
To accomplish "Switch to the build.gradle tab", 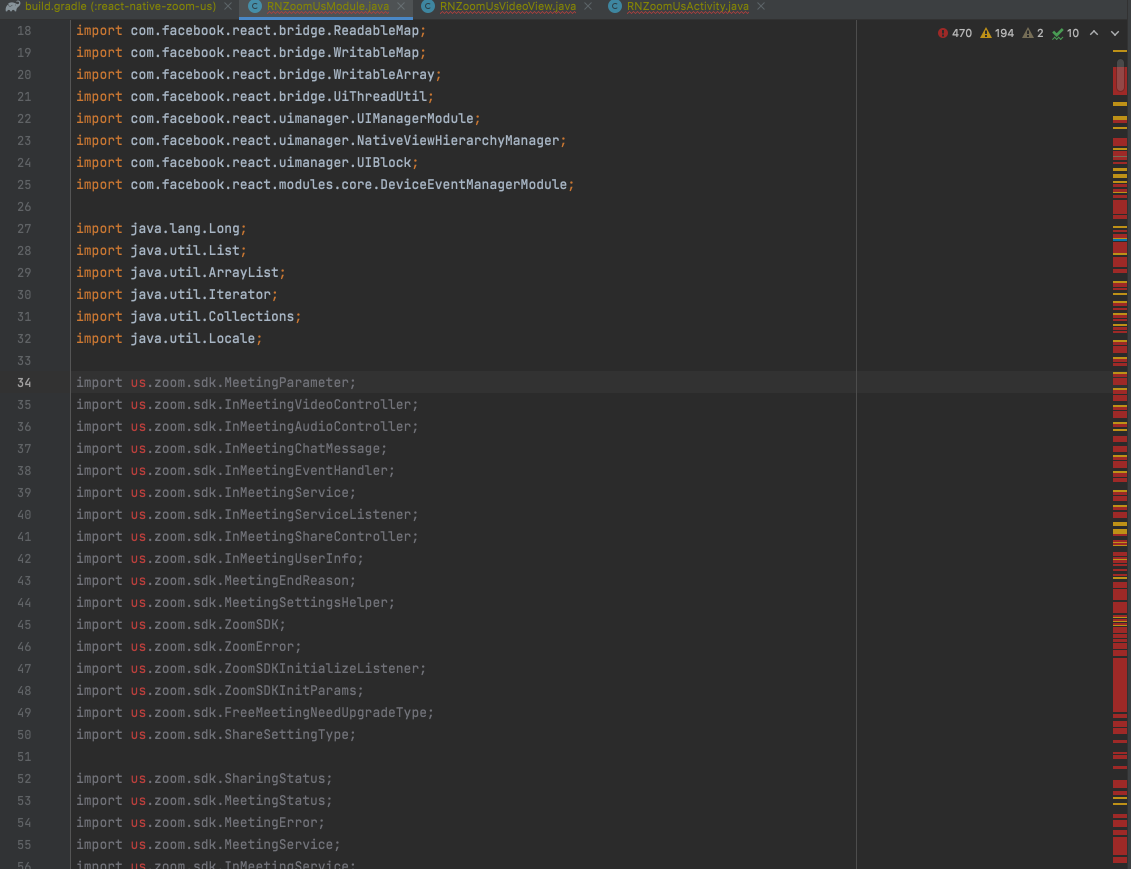I will (x=130, y=6).
